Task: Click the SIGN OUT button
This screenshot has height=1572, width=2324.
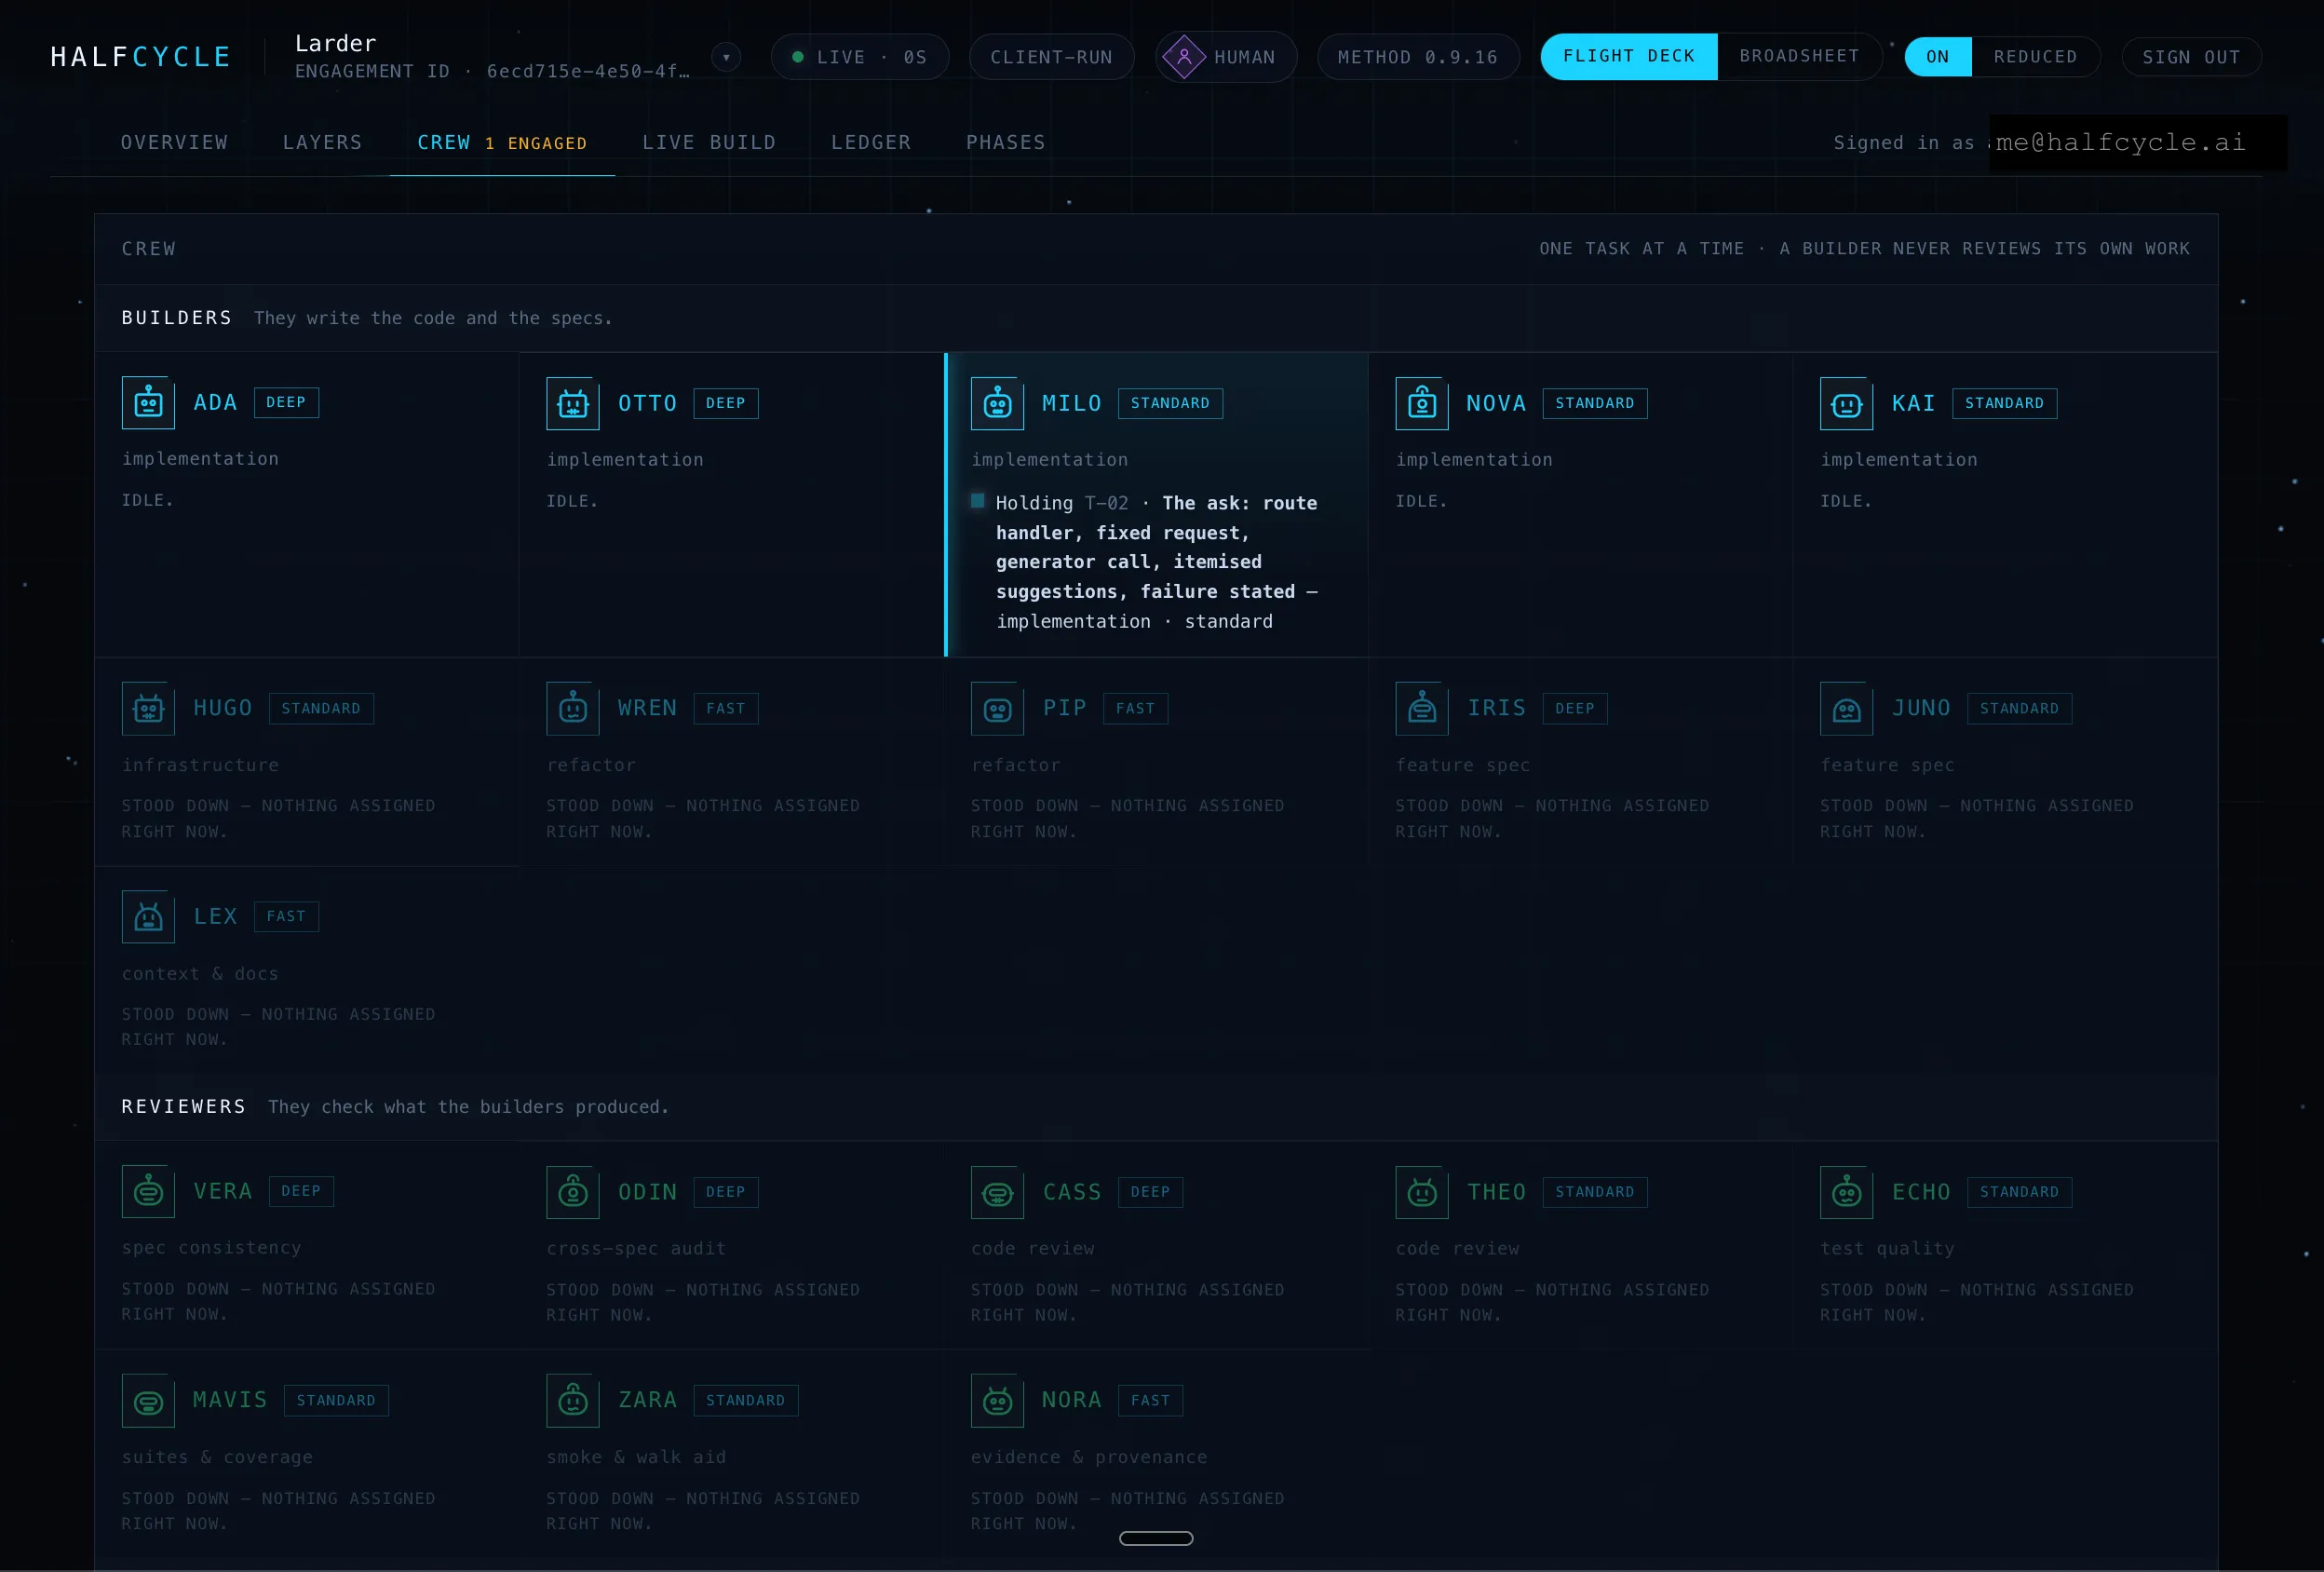Action: [2191, 57]
